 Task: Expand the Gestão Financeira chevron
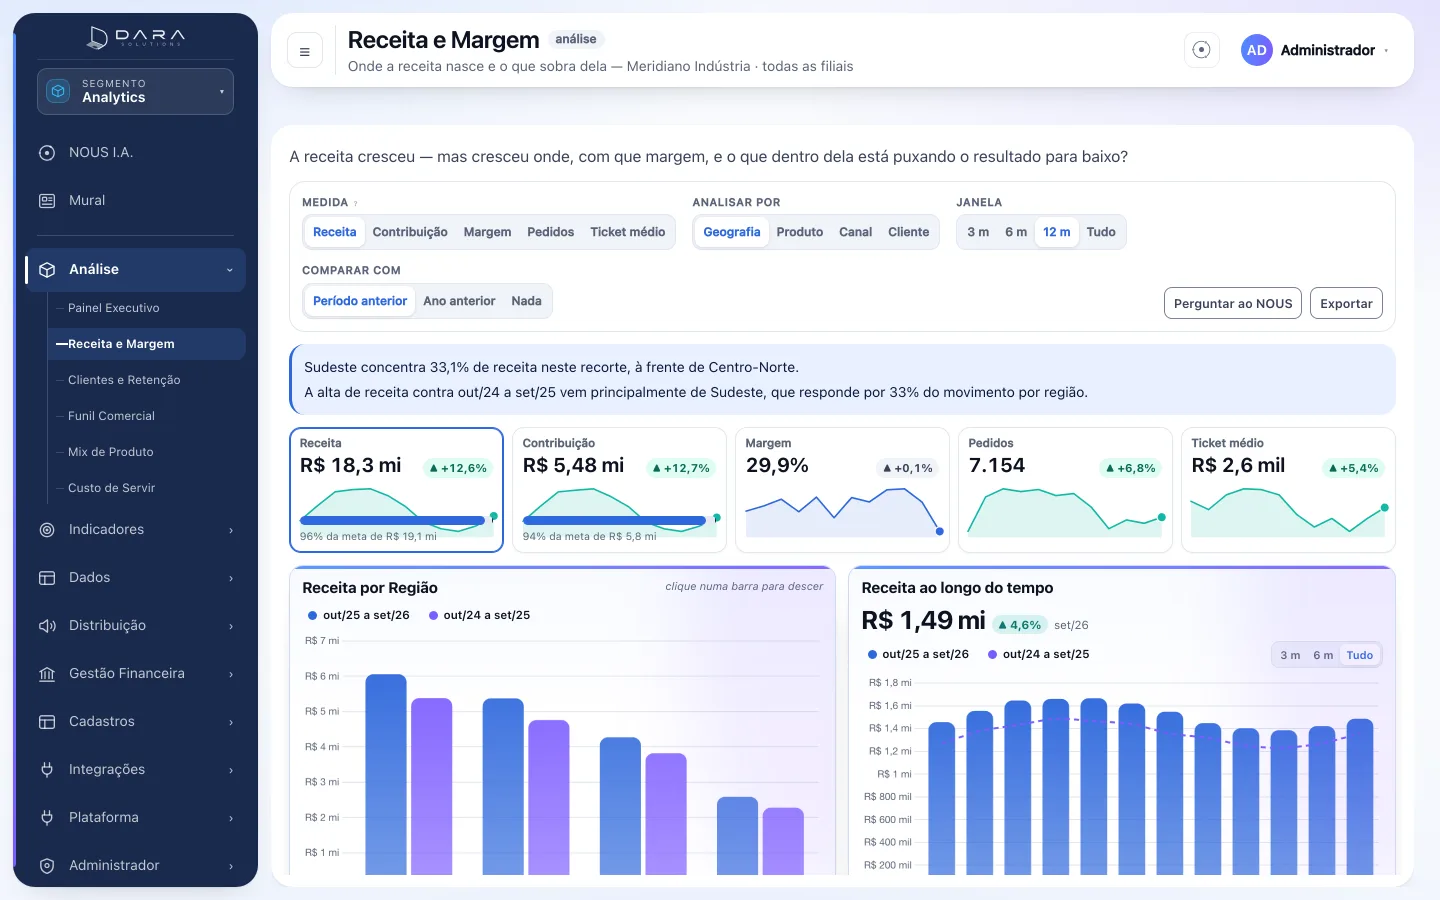coord(231,674)
